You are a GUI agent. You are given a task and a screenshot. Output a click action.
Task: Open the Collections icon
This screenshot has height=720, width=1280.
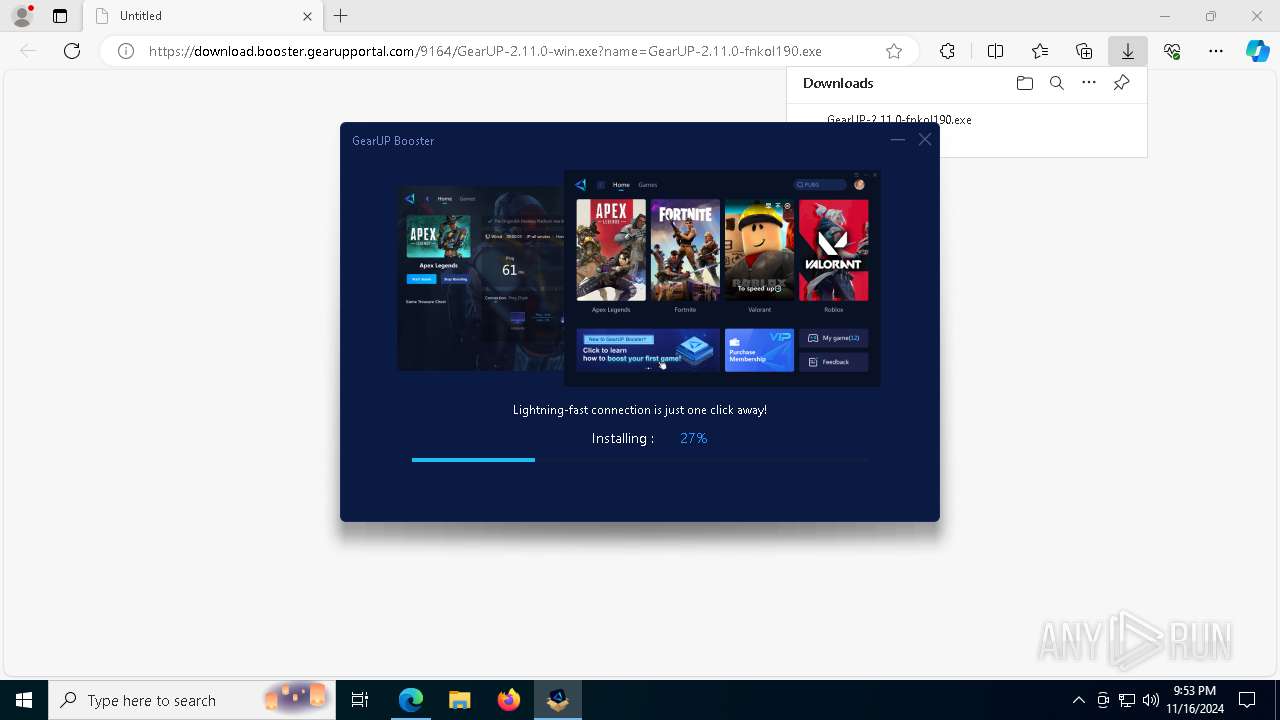tap(1084, 51)
